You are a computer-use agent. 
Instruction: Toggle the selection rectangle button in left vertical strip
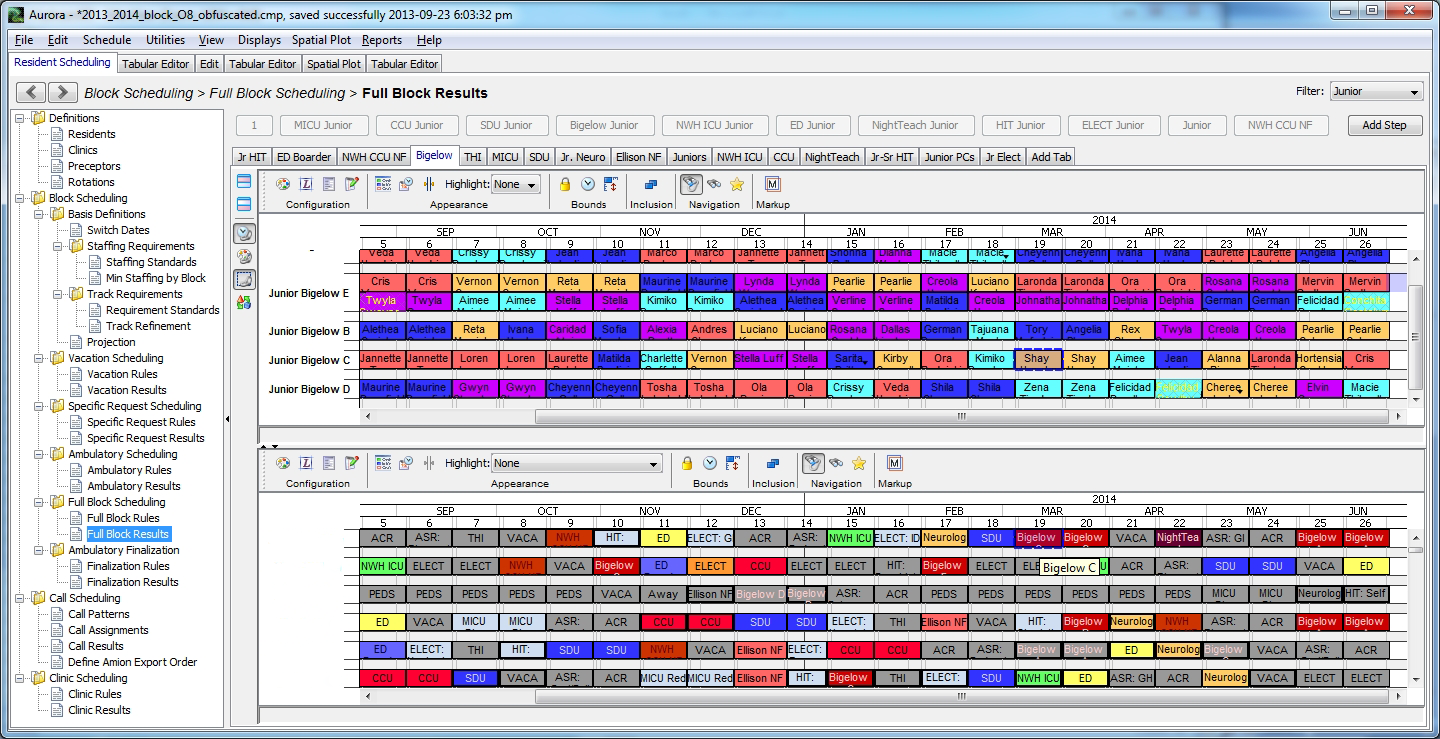tap(244, 279)
